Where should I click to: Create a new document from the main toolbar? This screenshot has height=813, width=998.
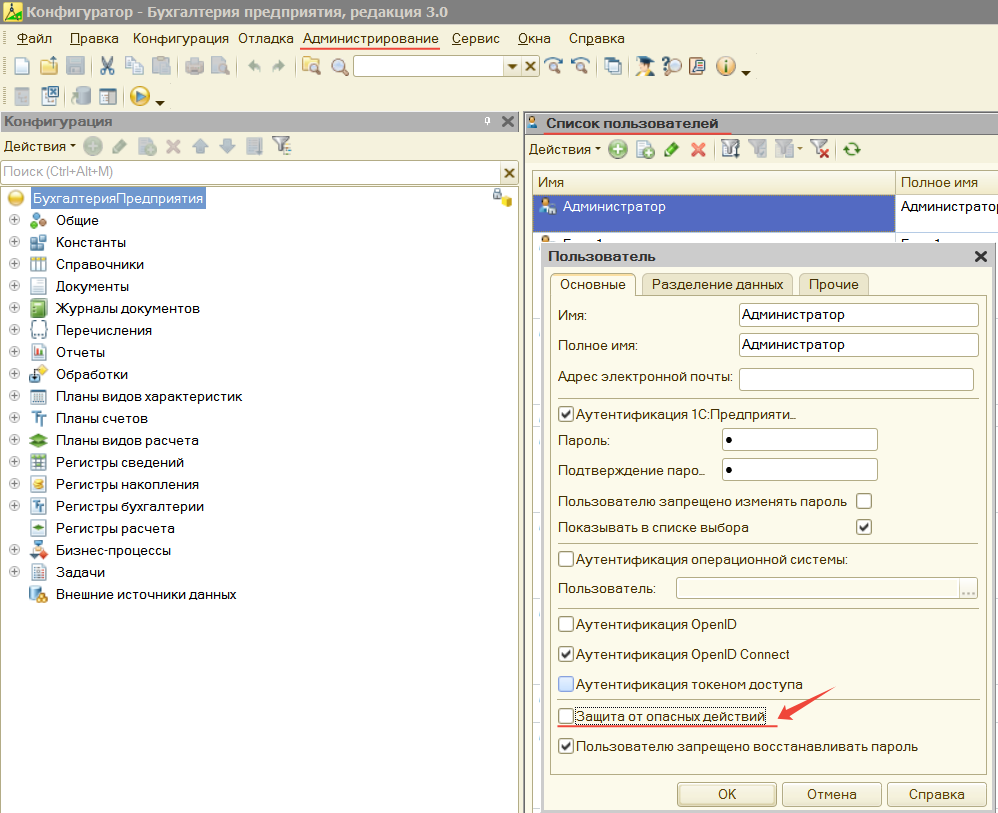click(x=22, y=66)
